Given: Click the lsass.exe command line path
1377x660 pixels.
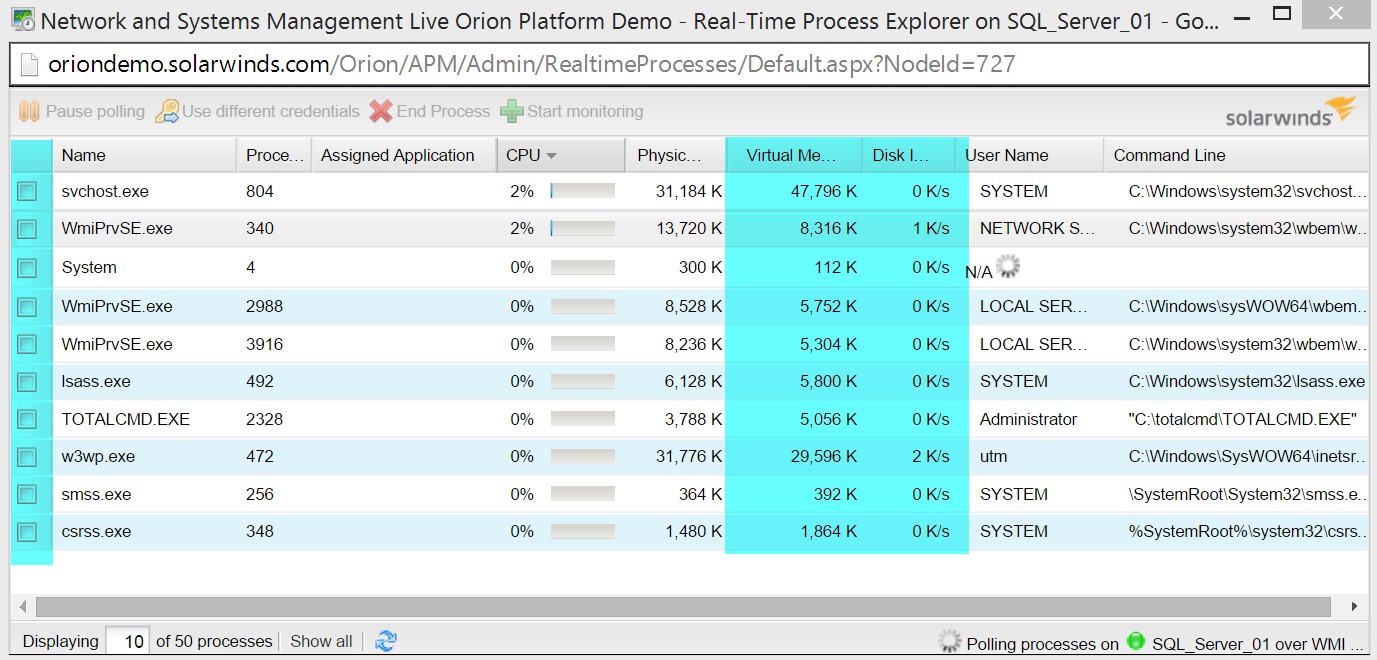Looking at the screenshot, I should pyautogui.click(x=1247, y=381).
